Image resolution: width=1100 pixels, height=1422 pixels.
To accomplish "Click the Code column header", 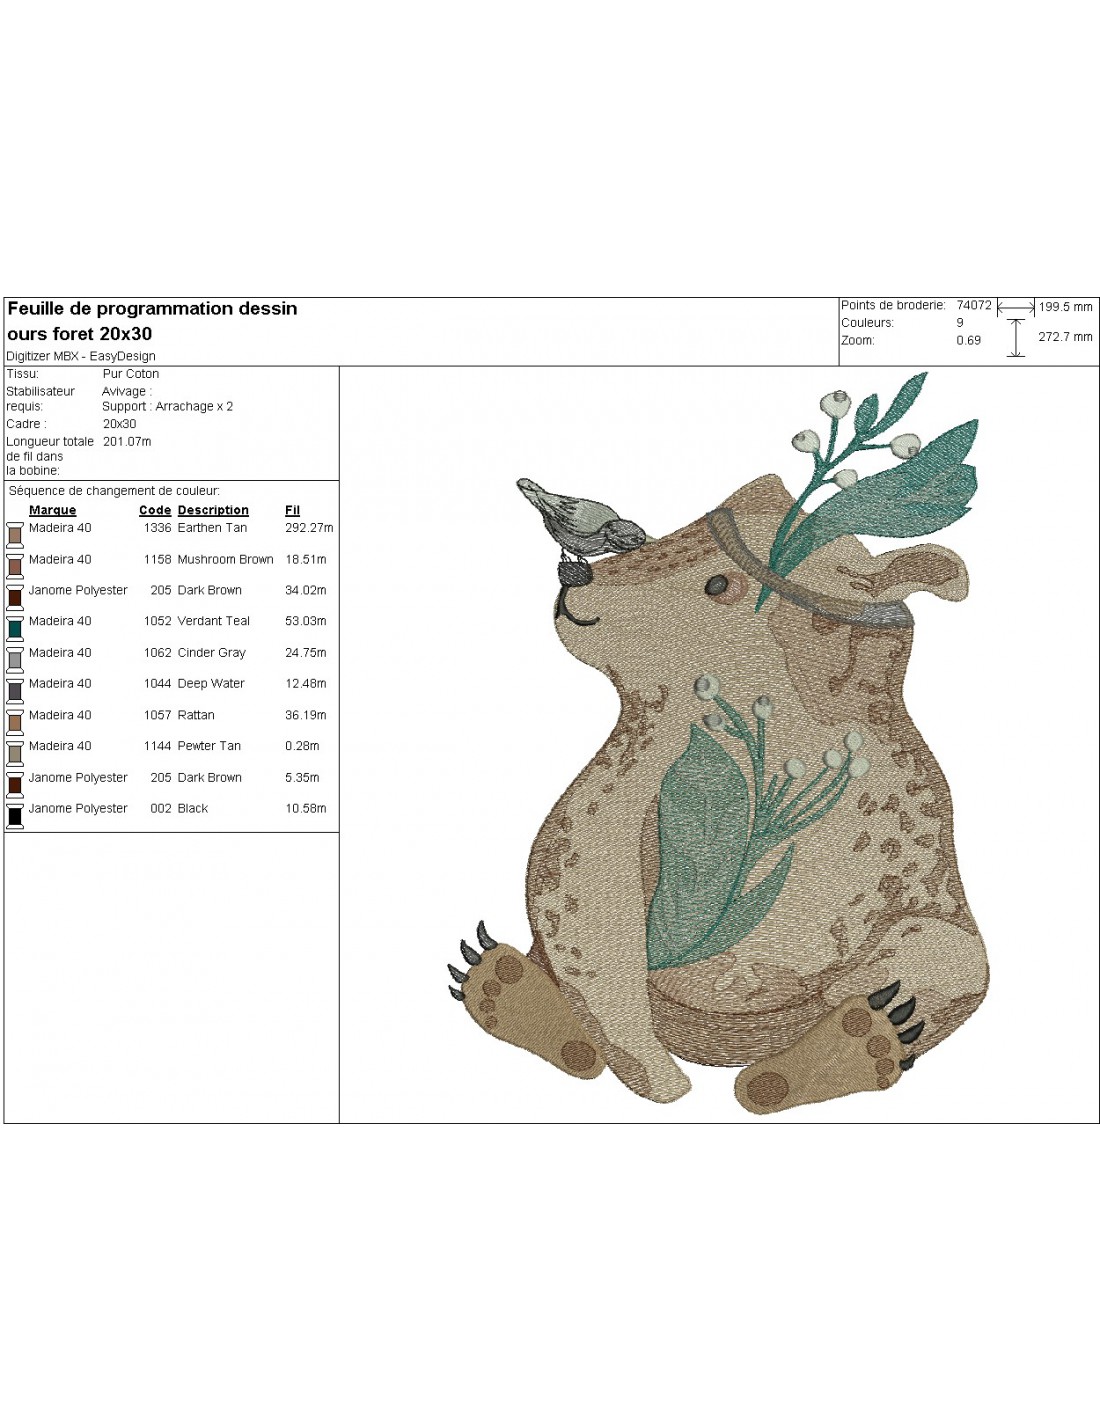I will coord(155,510).
